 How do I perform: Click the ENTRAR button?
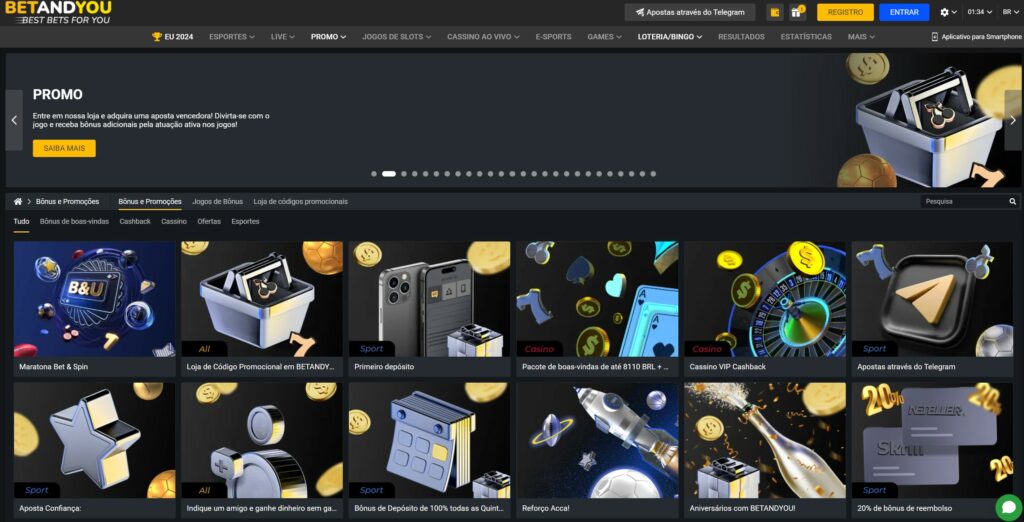pyautogui.click(x=904, y=12)
